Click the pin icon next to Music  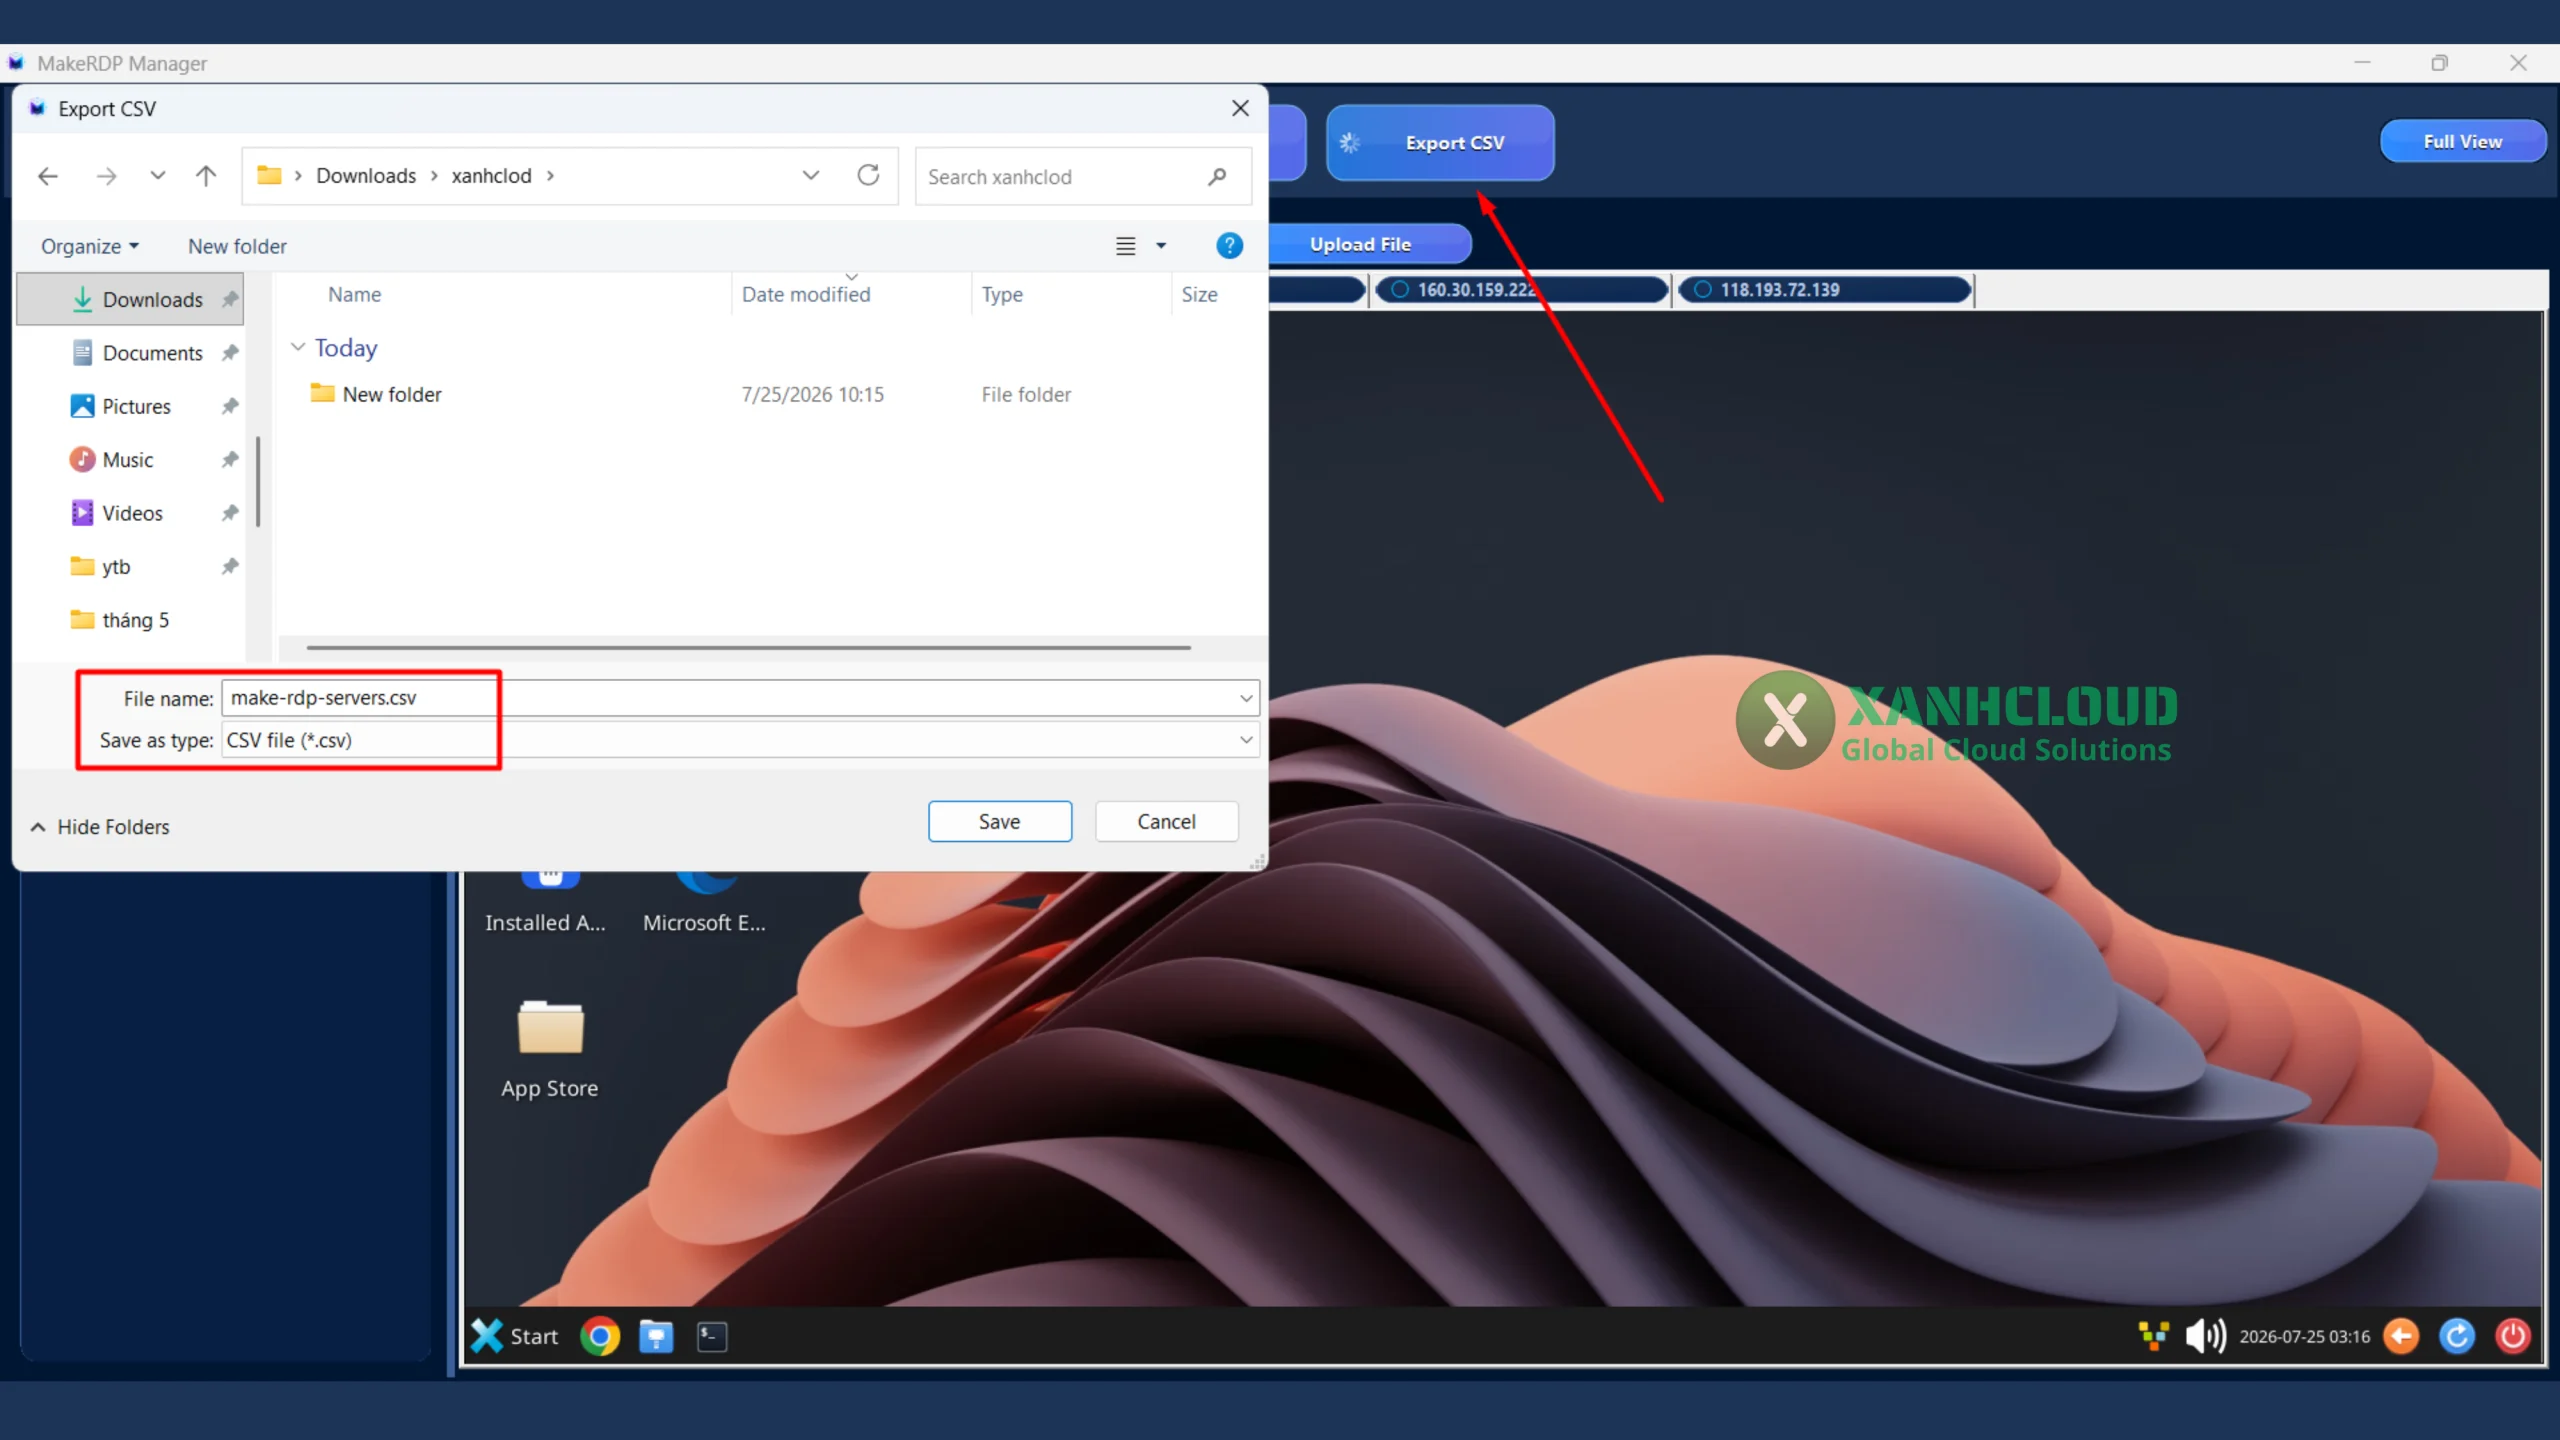230,459
